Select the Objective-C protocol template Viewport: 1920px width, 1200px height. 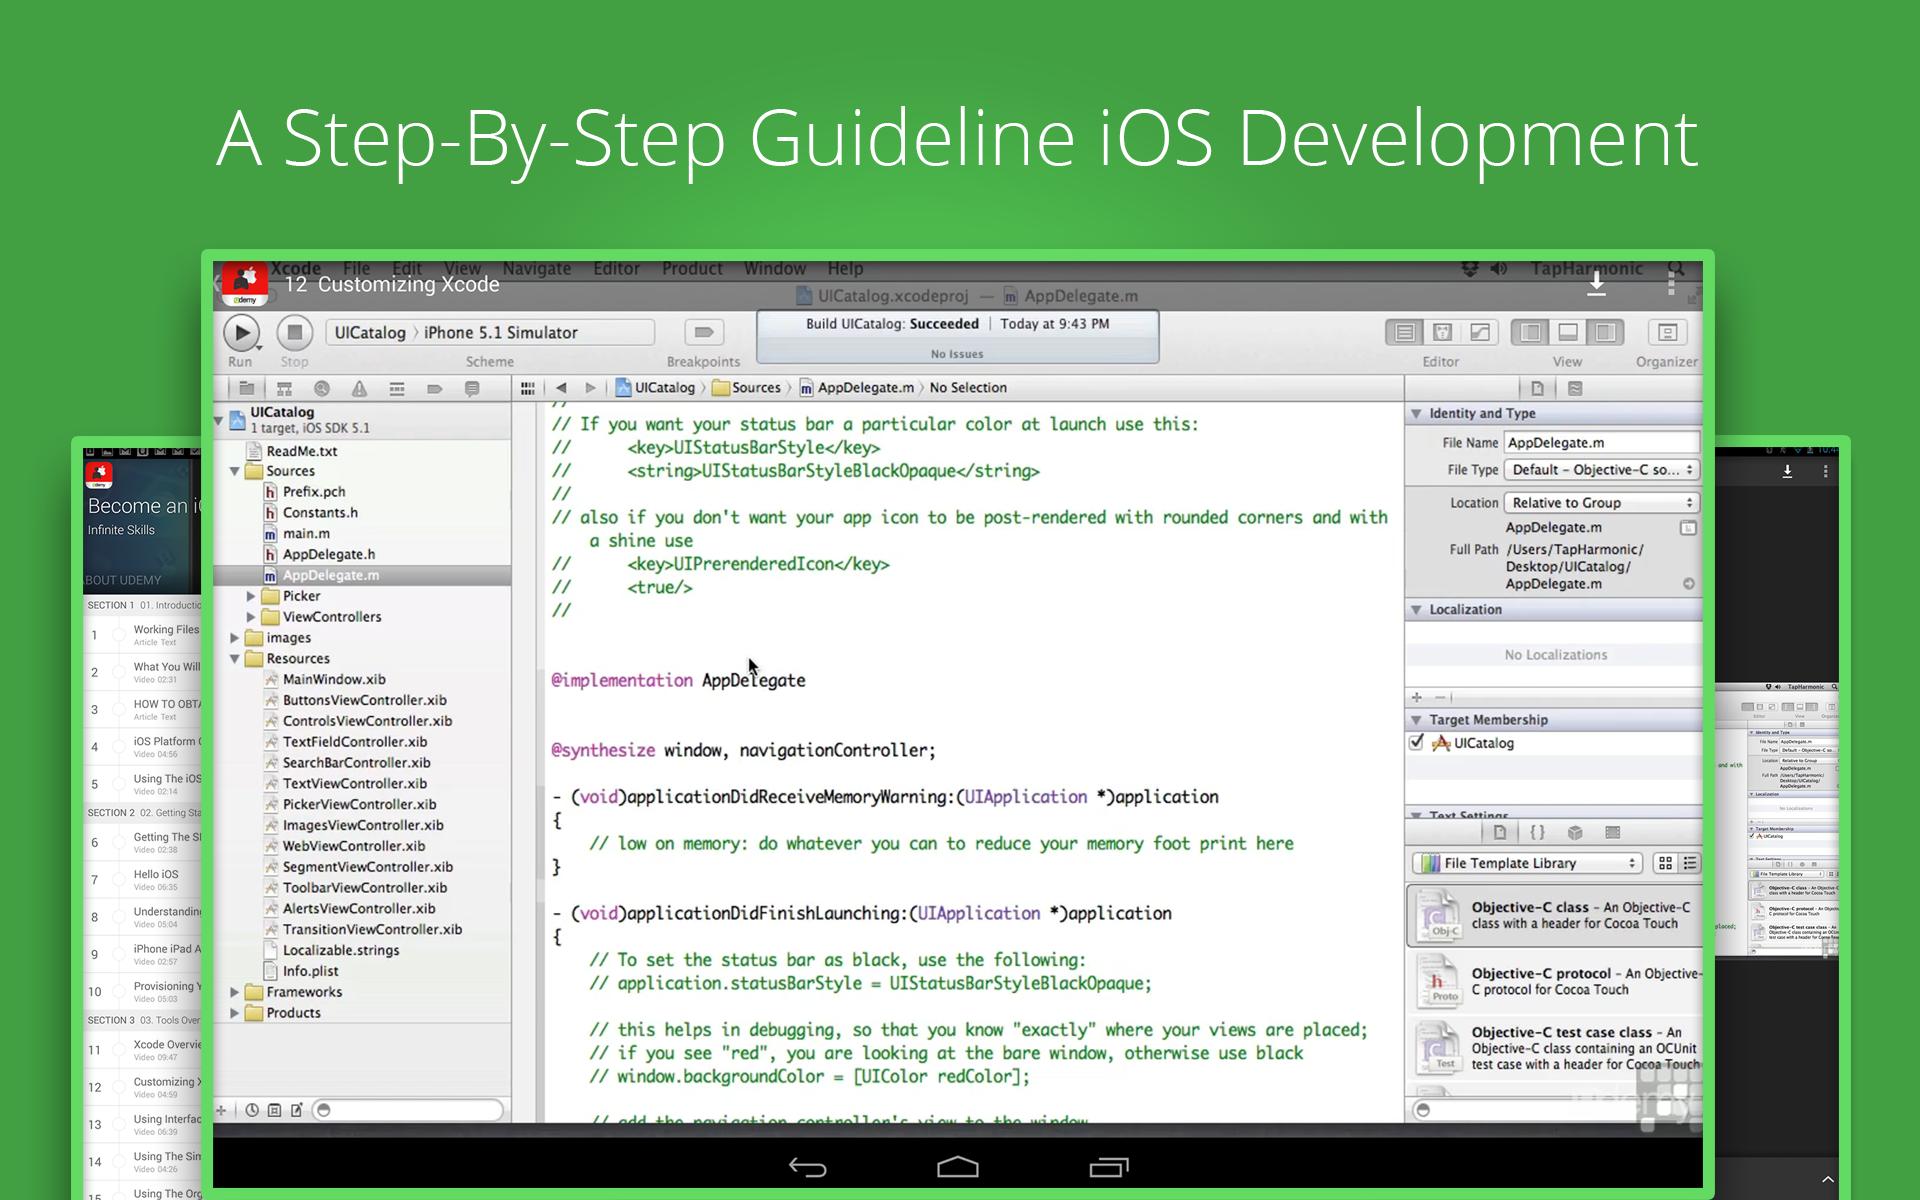[1555, 981]
